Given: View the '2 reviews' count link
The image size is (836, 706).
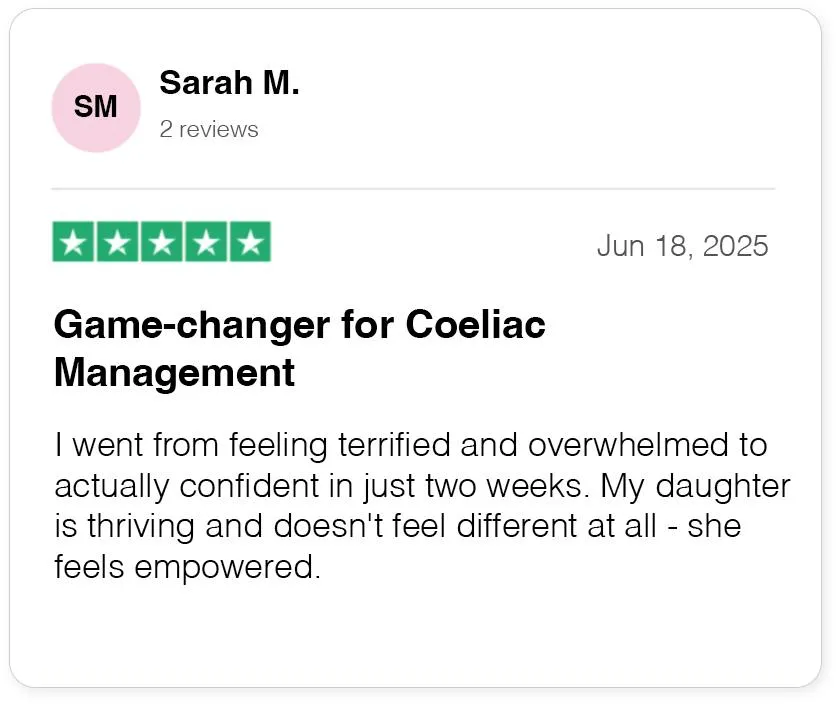Looking at the screenshot, I should click(209, 130).
